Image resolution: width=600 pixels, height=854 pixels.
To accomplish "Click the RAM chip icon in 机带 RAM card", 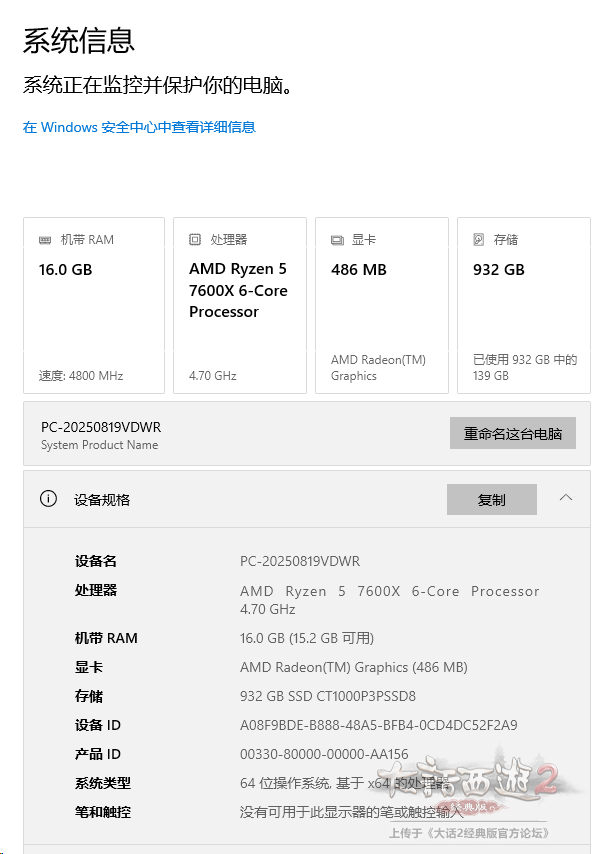I will 45,240.
